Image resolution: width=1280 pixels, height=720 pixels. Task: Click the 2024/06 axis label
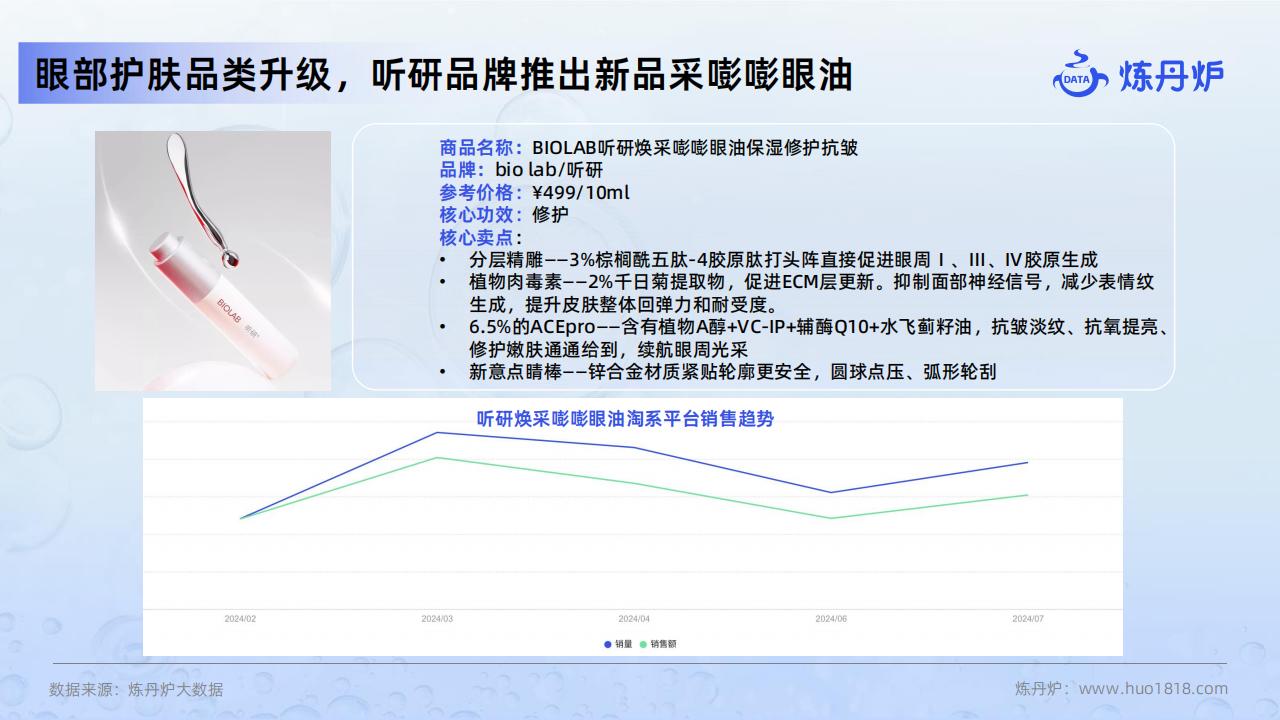tap(831, 619)
